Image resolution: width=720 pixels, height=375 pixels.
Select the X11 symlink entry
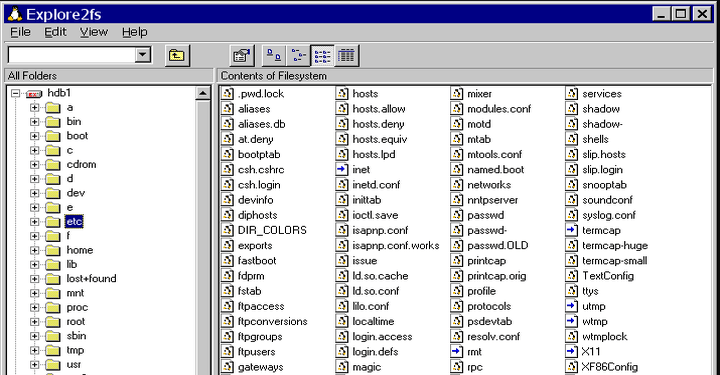pyautogui.click(x=591, y=352)
